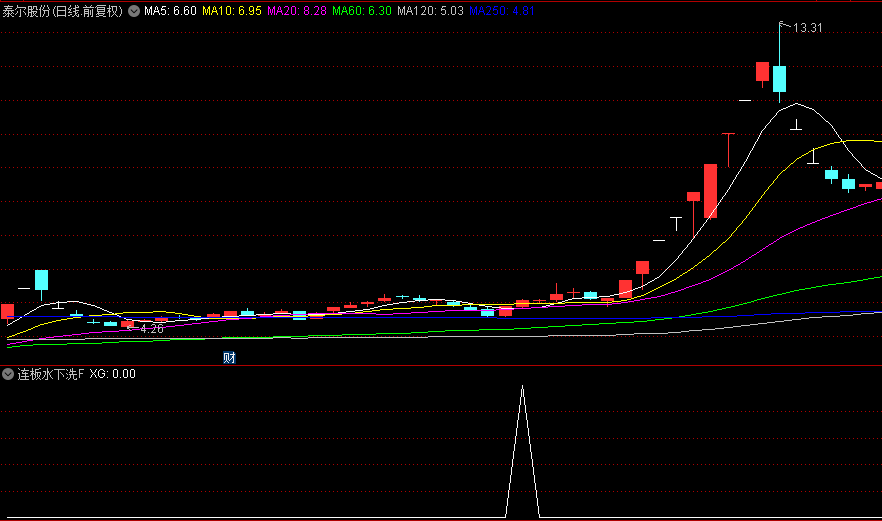Open the main chart settings dropdown icon

pos(134,12)
